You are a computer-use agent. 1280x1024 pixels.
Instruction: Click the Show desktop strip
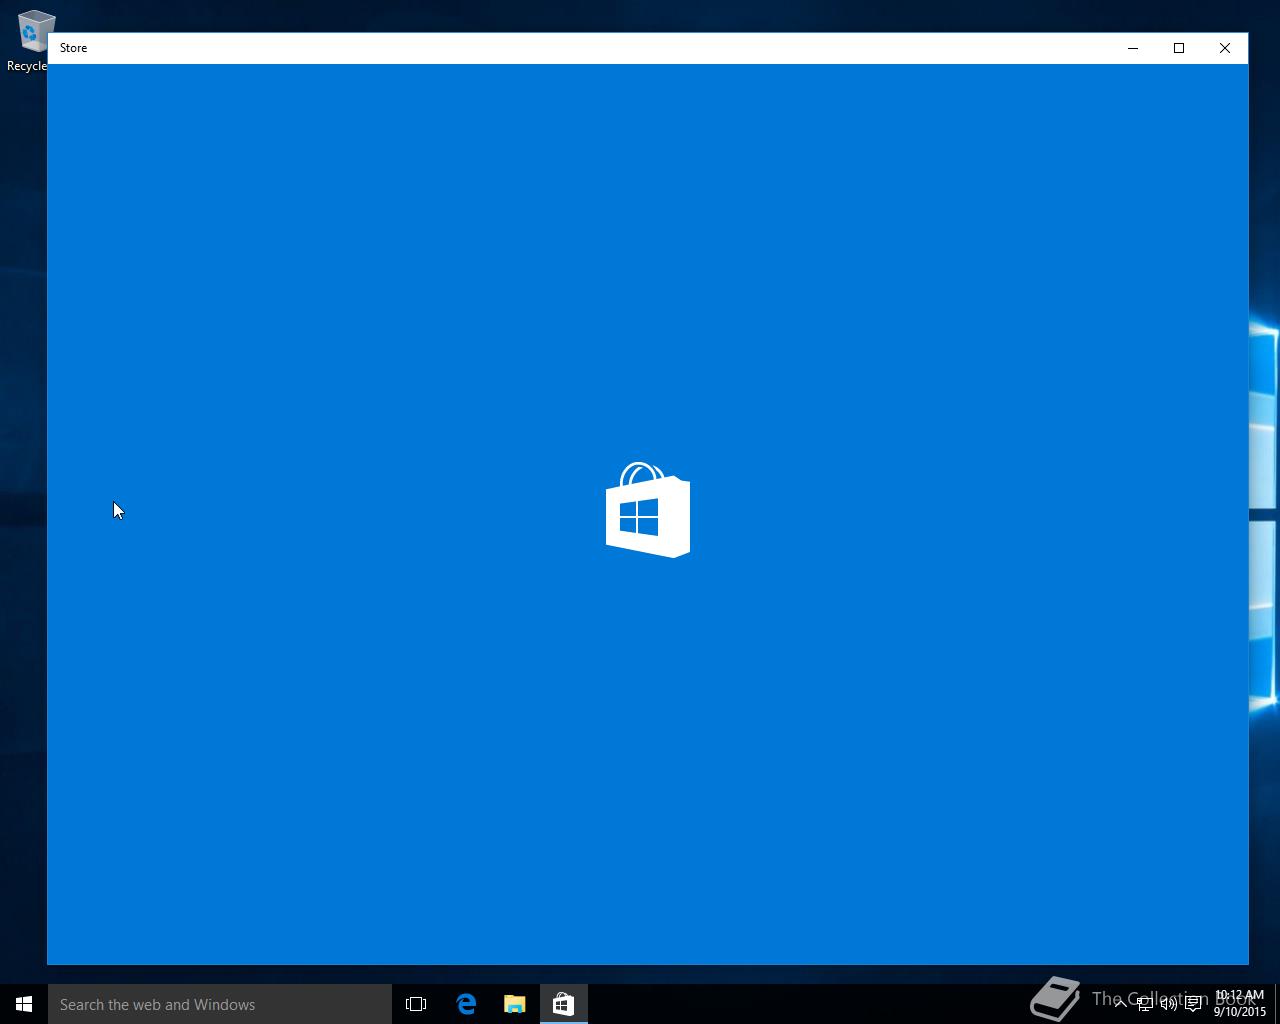pos(1277,1004)
